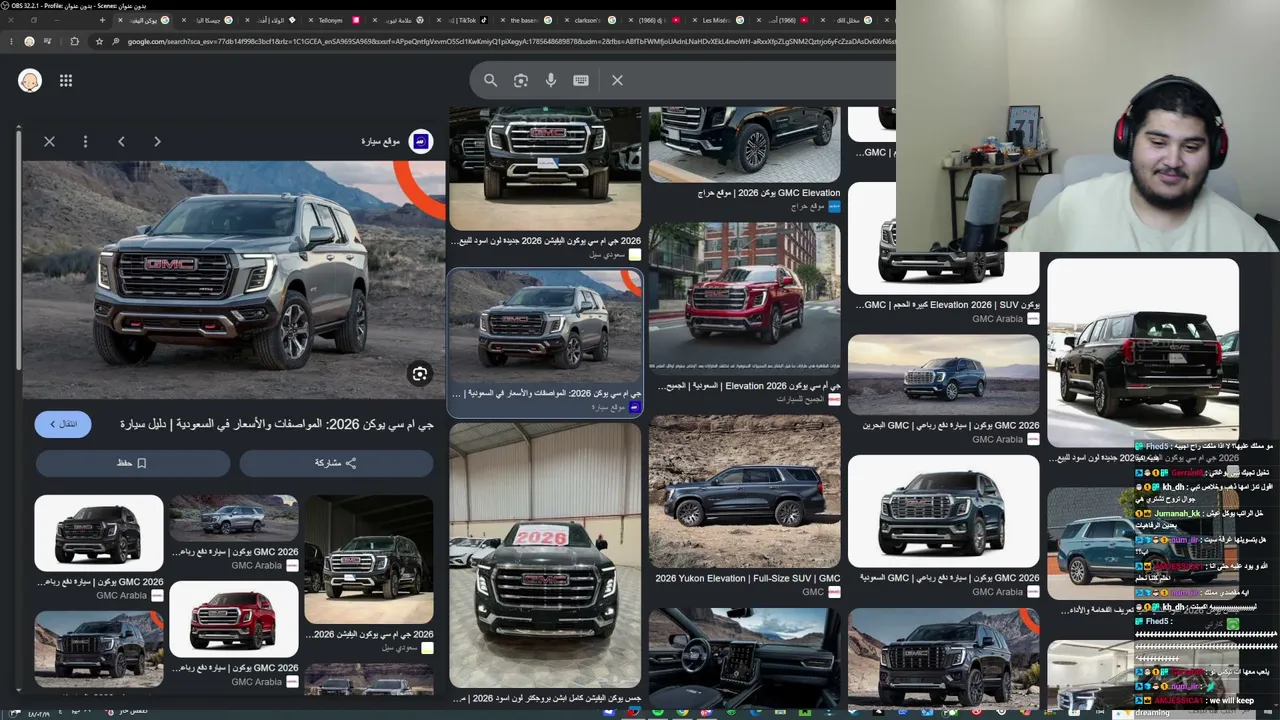Open the large Yukon preview image
Image resolution: width=1280 pixels, height=720 pixels.
tap(234, 281)
